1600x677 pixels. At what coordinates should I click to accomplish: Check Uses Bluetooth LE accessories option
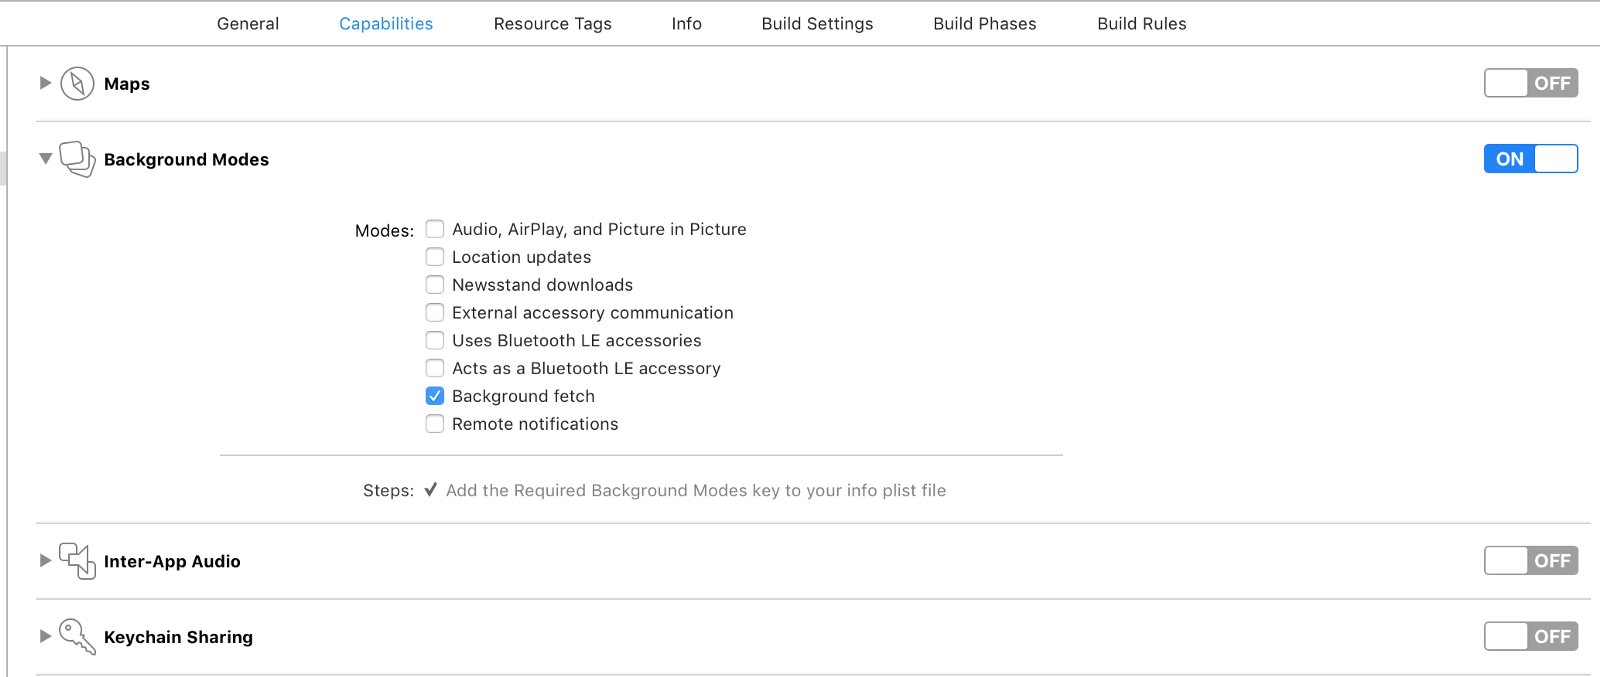pyautogui.click(x=435, y=341)
